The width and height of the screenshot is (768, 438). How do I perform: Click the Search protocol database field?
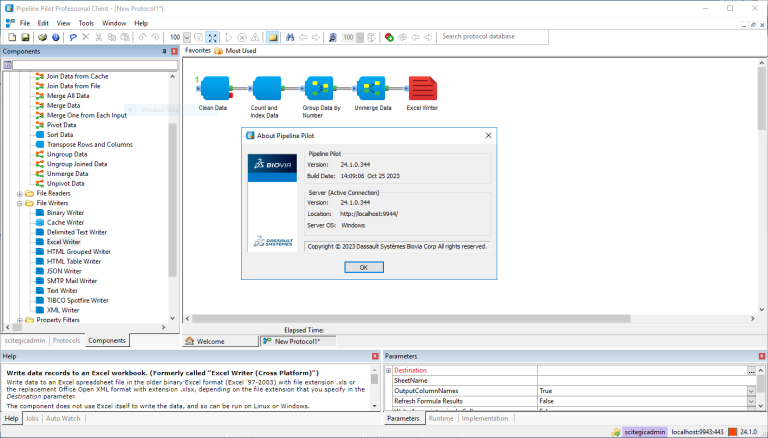(493, 37)
